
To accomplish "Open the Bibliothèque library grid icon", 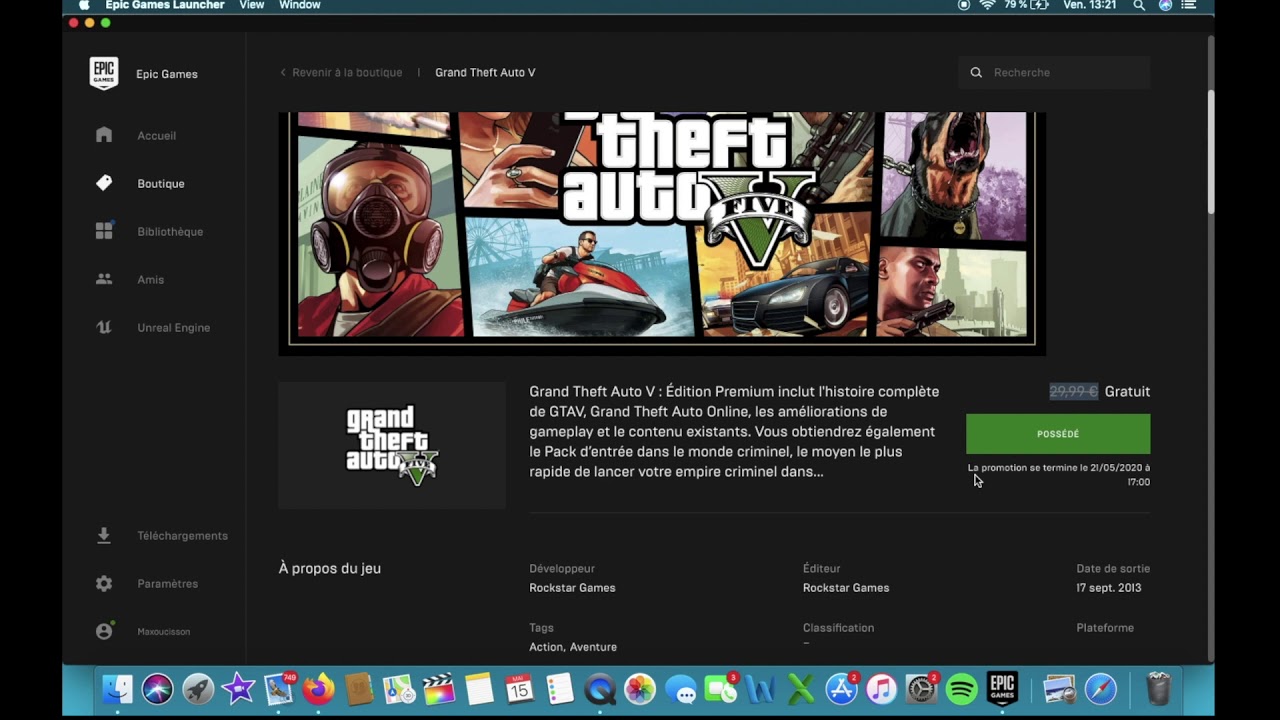I will (104, 231).
